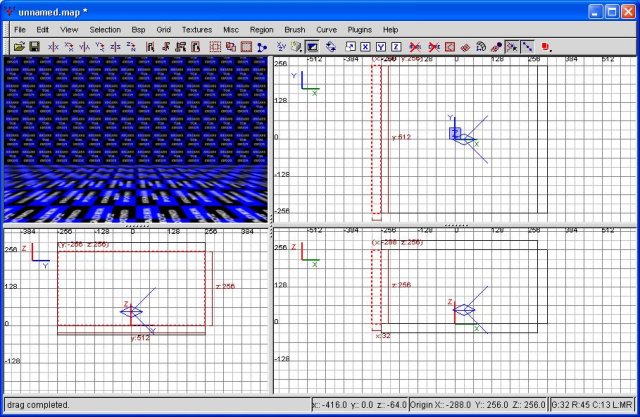Open the File menu
This screenshot has width=640, height=417.
pos(20,30)
